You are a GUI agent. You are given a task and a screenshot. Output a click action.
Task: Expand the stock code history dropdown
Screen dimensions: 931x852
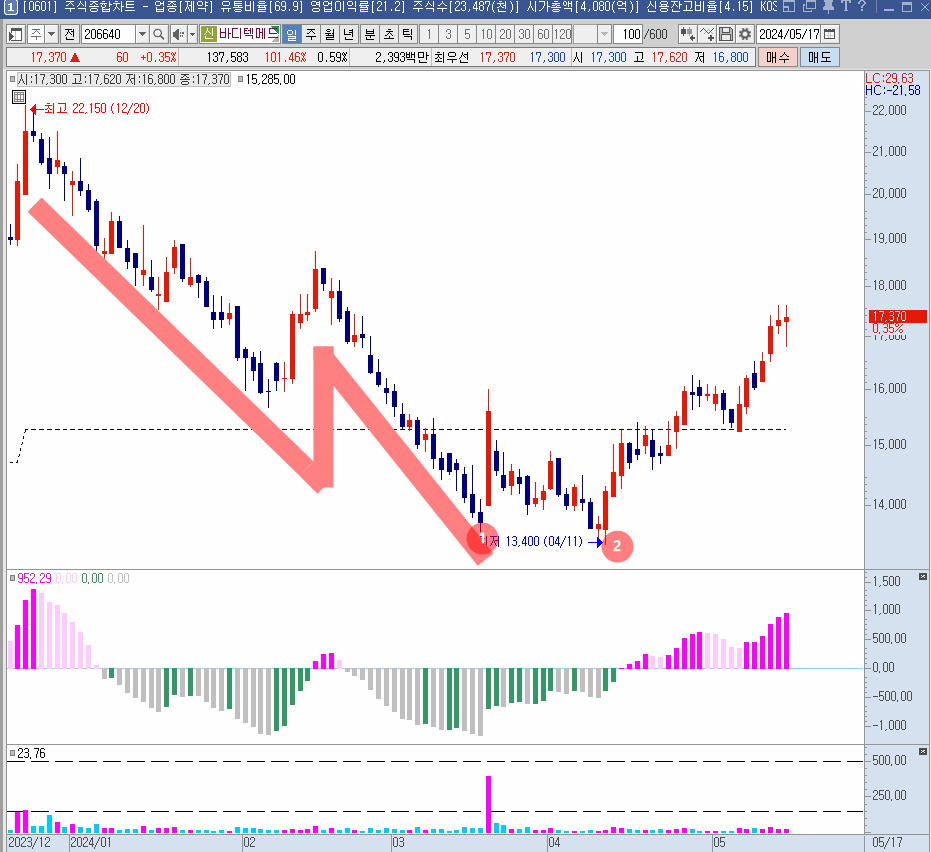coord(142,34)
